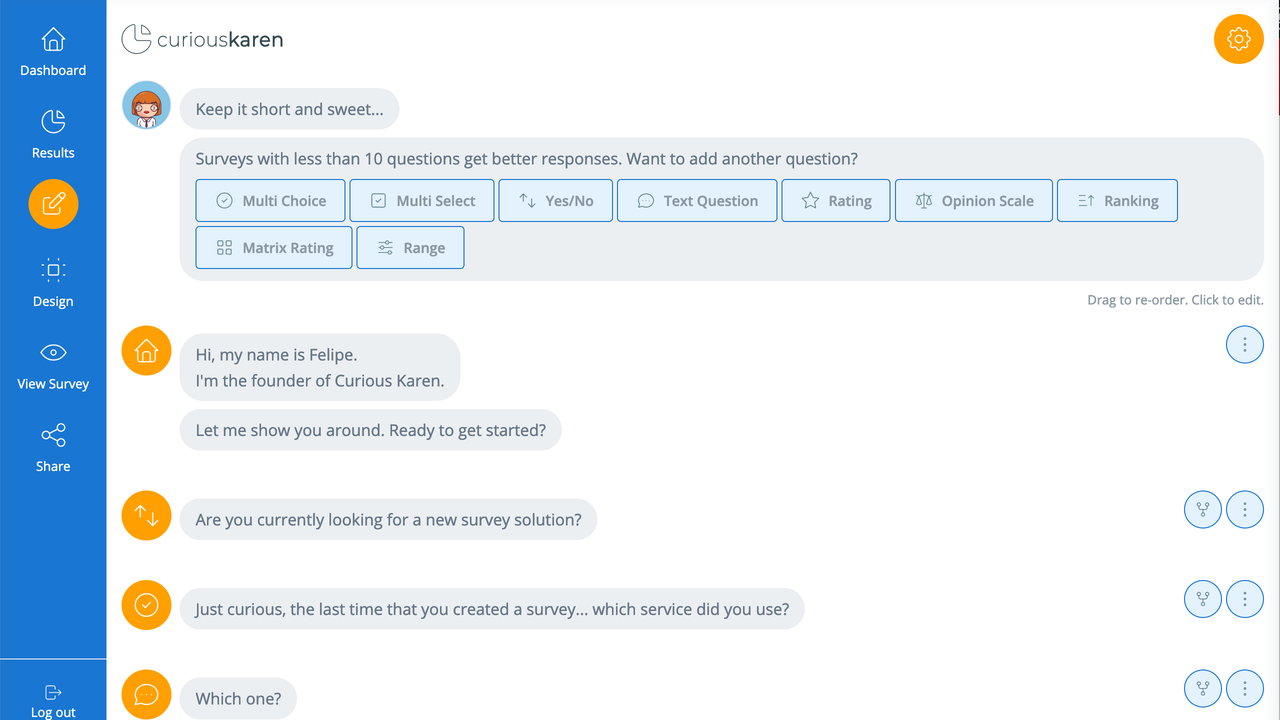Open the welcome message options menu
The height and width of the screenshot is (720, 1280).
tap(1244, 345)
